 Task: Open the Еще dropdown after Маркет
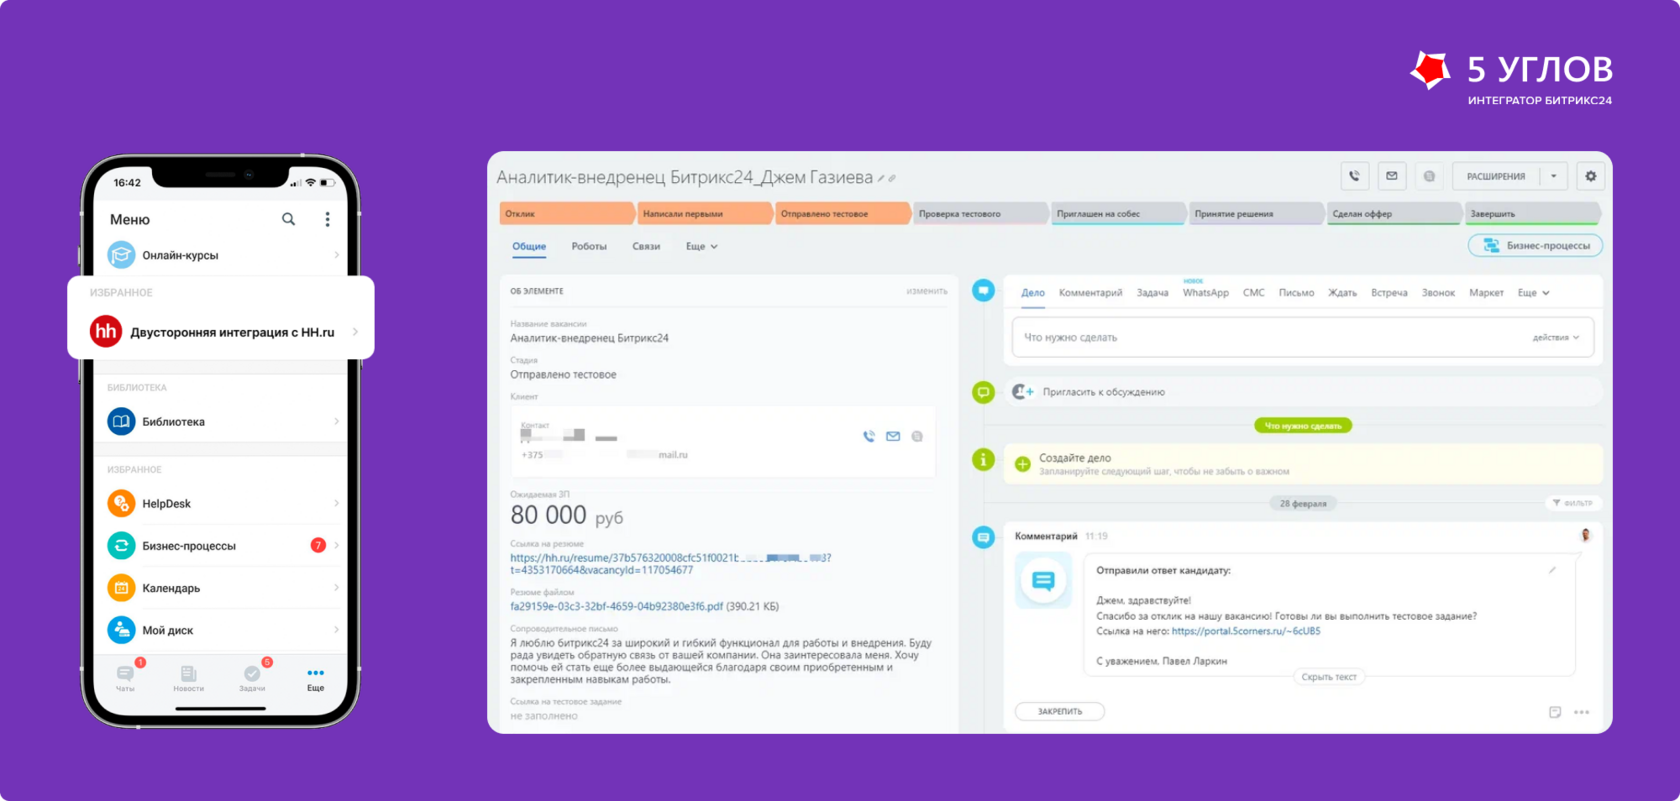[1534, 293]
